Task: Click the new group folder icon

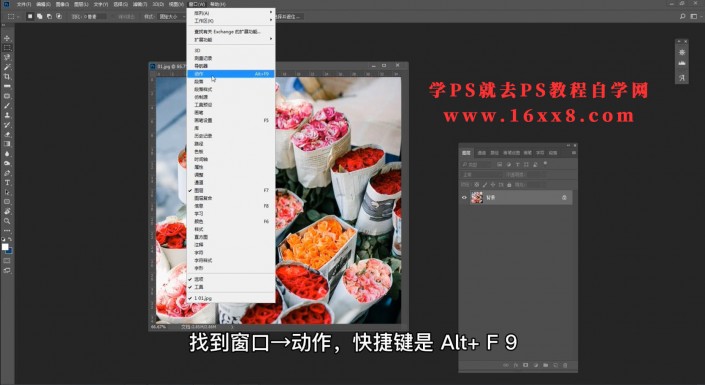Action: coord(545,365)
